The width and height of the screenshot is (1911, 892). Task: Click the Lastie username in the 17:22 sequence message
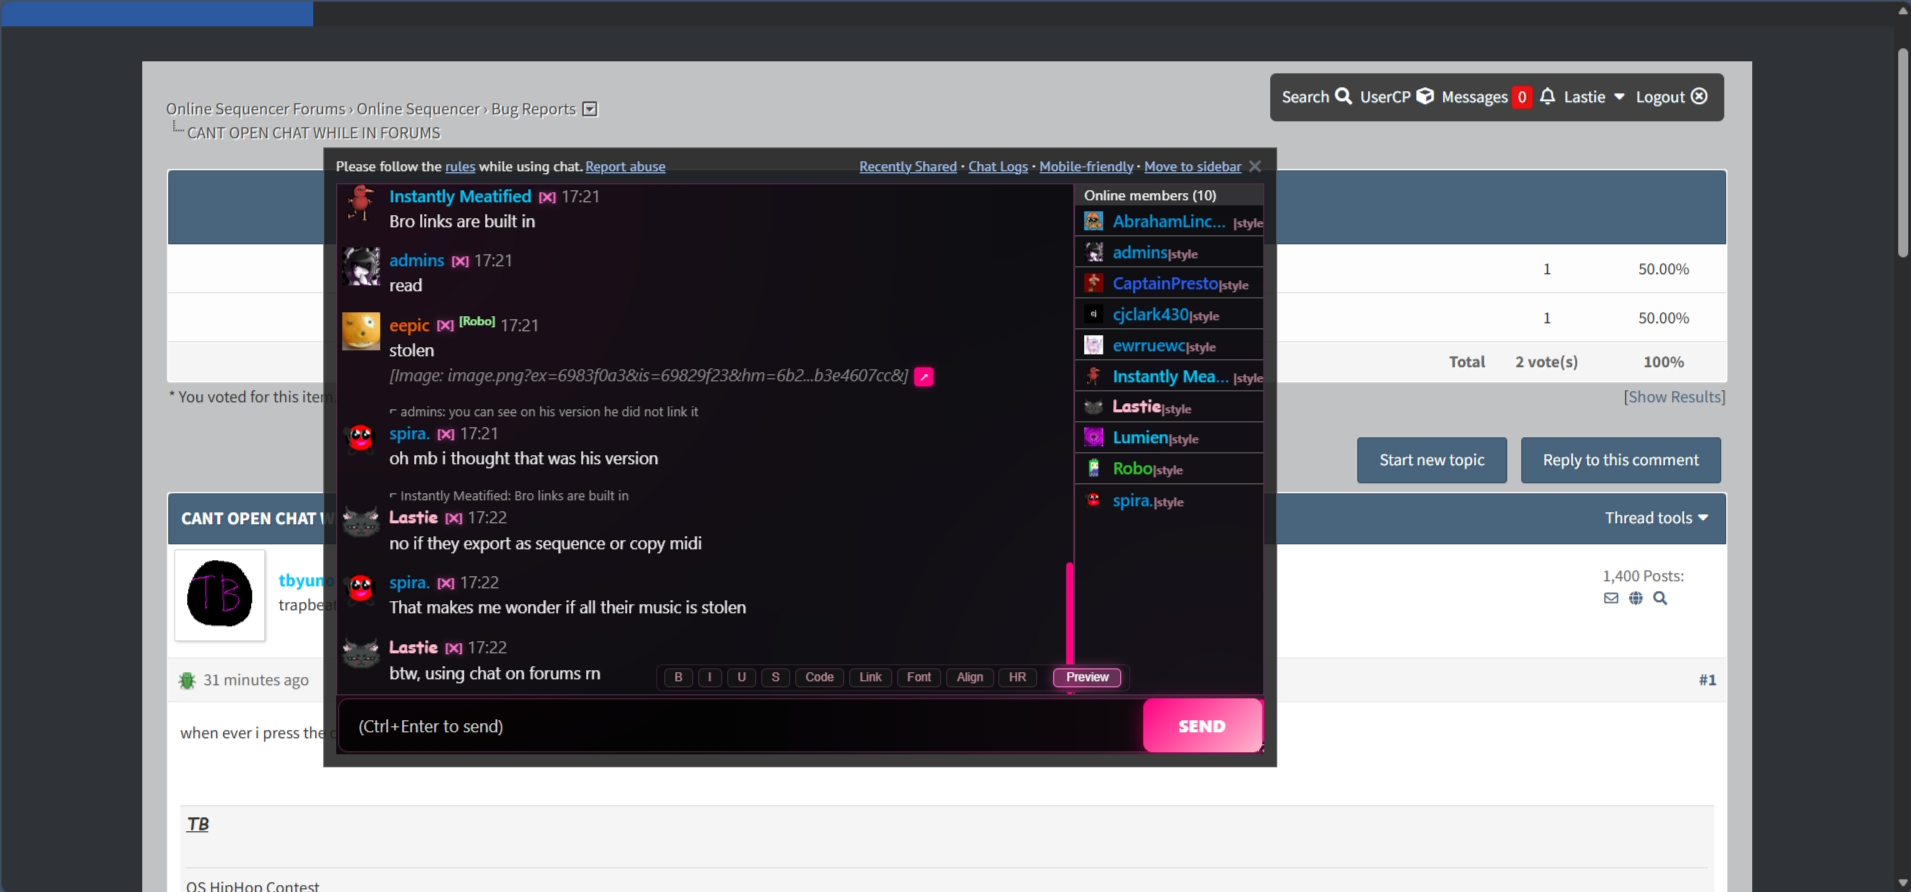pyautogui.click(x=413, y=518)
